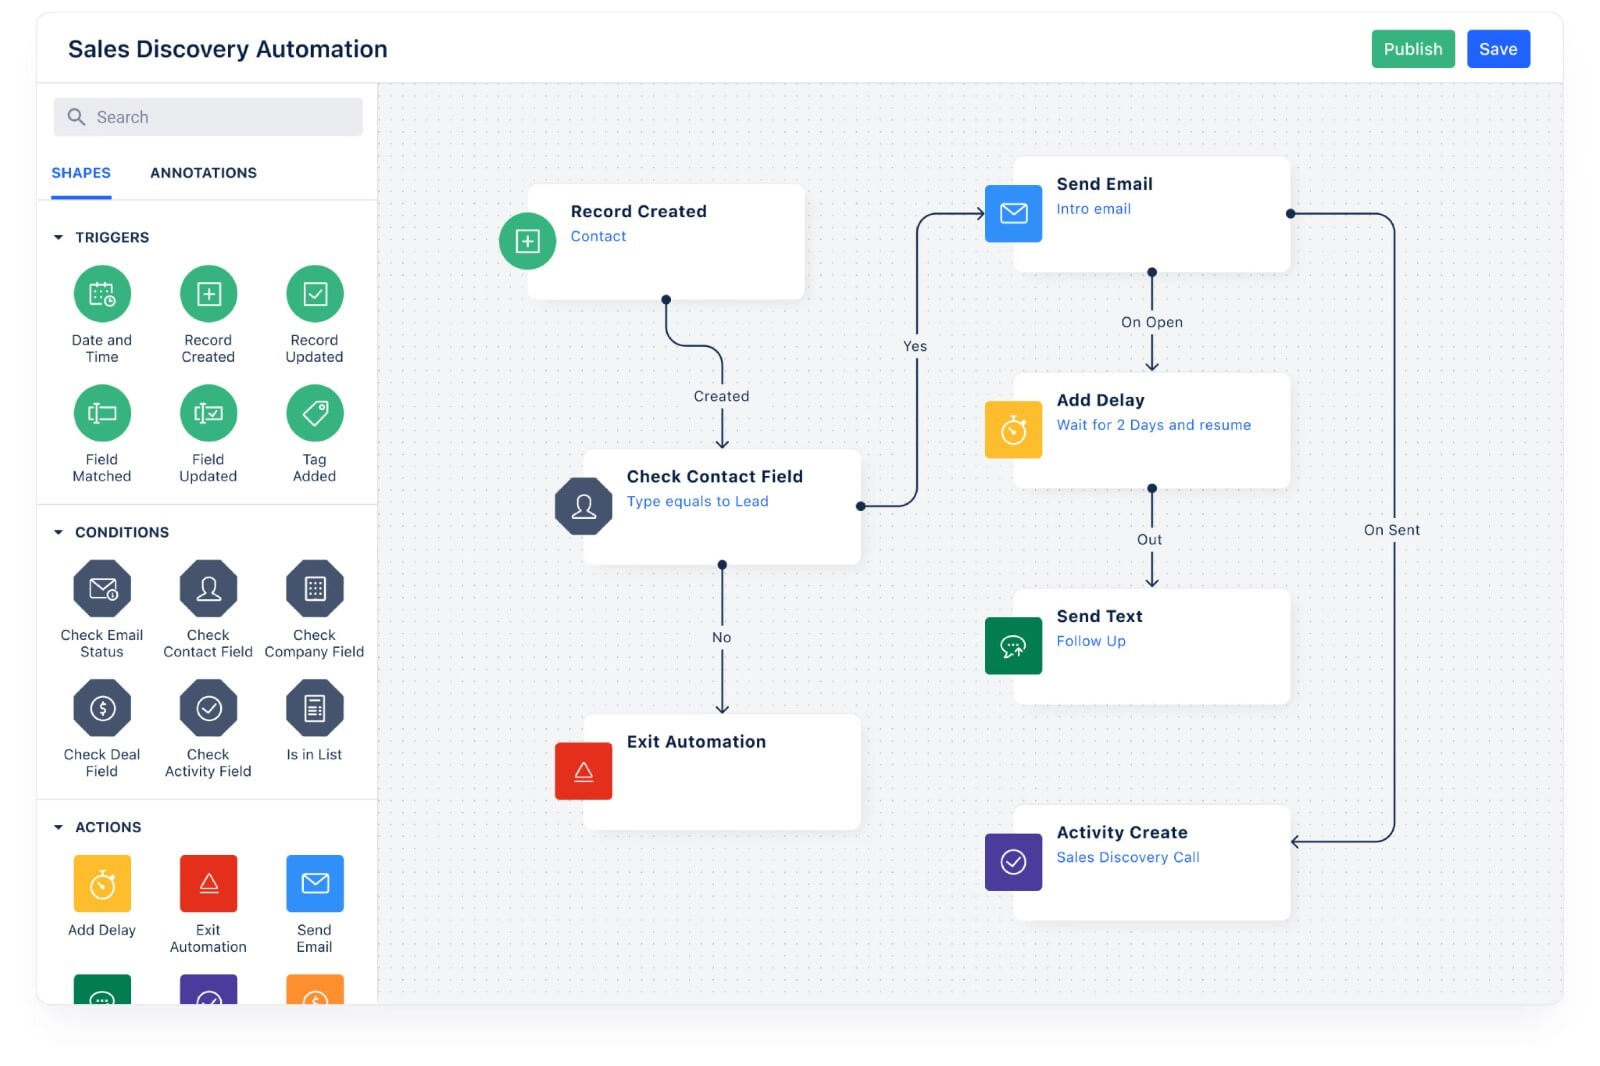Viewport: 1600px width, 1066px height.
Task: Select the Check Contact Field condition in sidebar
Action: pos(208,589)
